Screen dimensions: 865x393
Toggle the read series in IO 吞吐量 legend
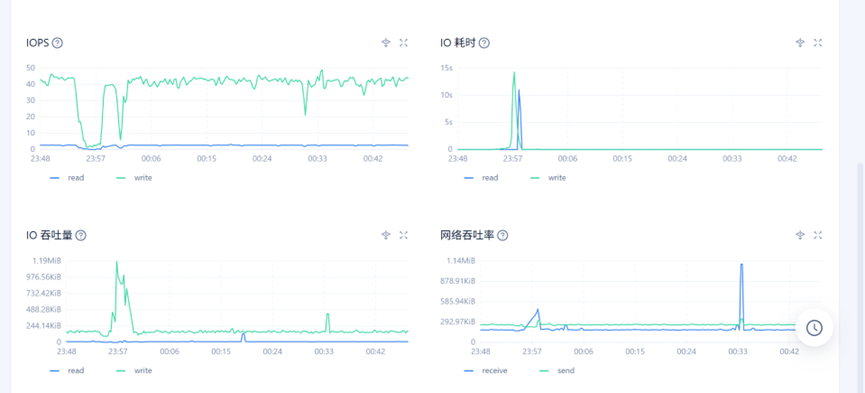(67, 370)
